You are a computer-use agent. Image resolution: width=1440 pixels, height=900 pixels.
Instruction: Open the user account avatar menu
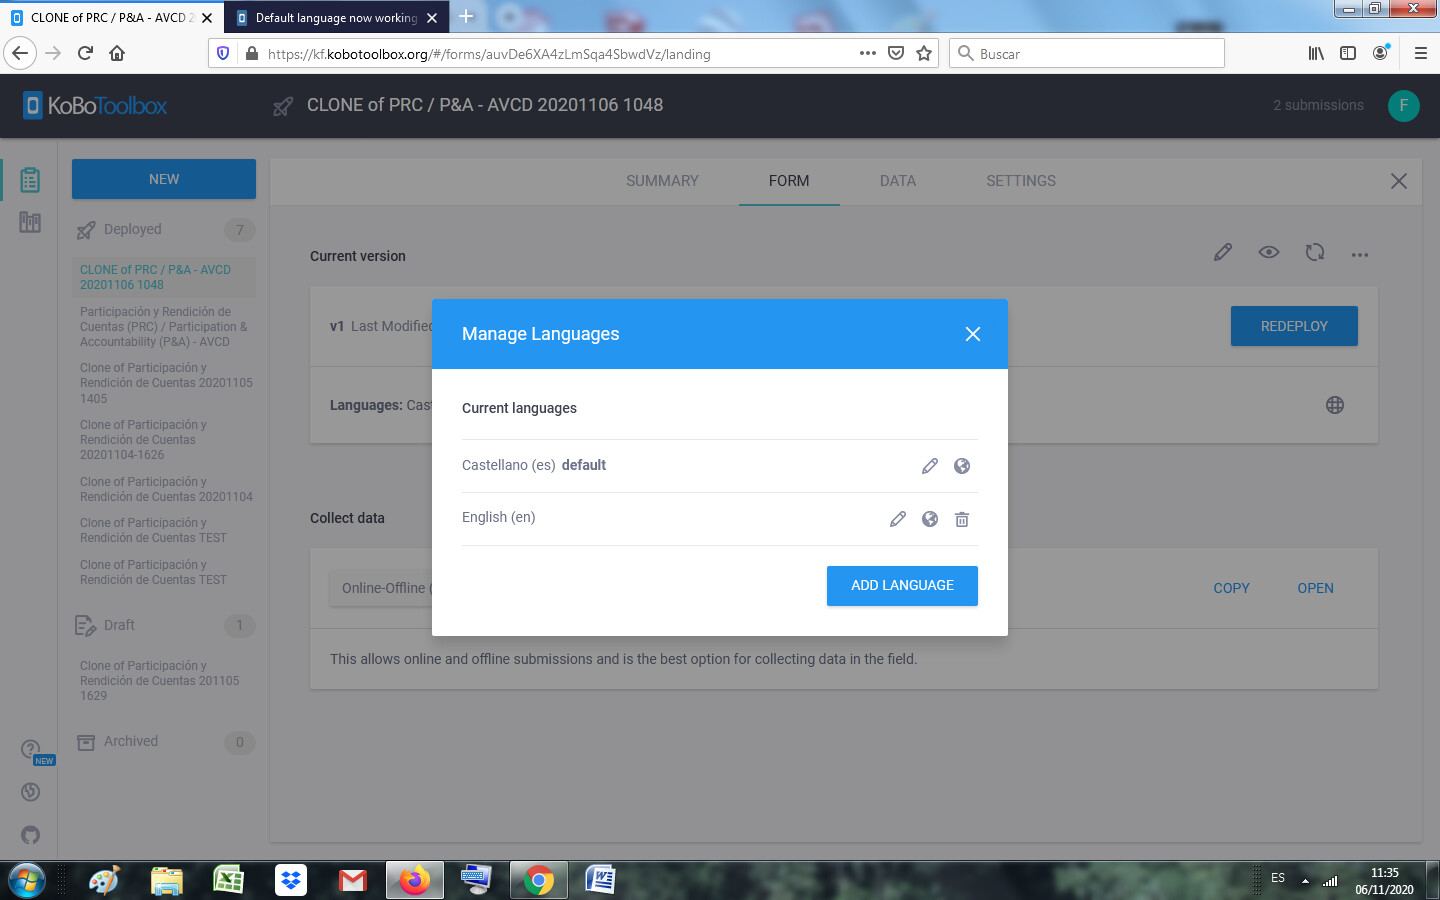[x=1403, y=105]
